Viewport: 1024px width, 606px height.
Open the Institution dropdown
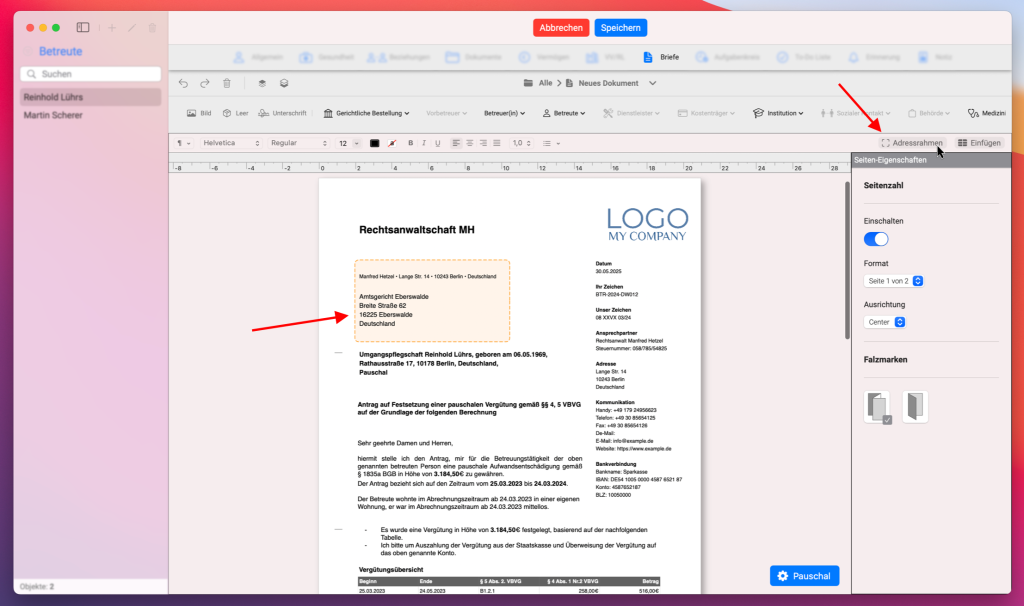coord(778,113)
